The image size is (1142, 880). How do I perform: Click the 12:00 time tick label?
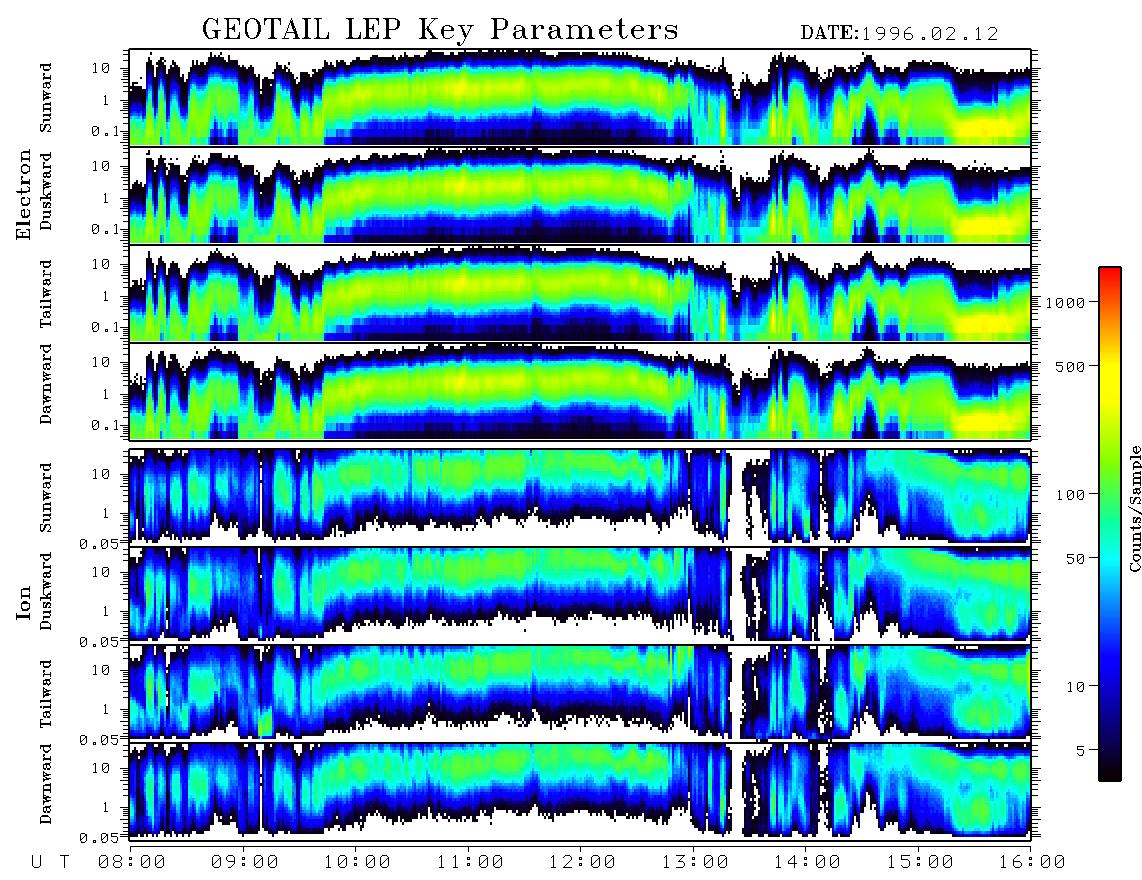coord(583,862)
